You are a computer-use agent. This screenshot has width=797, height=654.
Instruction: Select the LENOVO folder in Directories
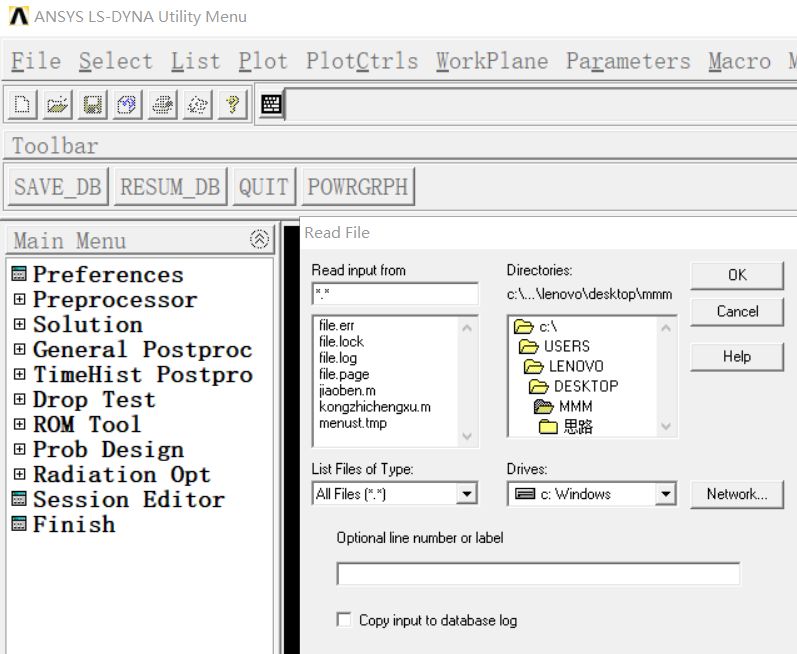coord(563,366)
